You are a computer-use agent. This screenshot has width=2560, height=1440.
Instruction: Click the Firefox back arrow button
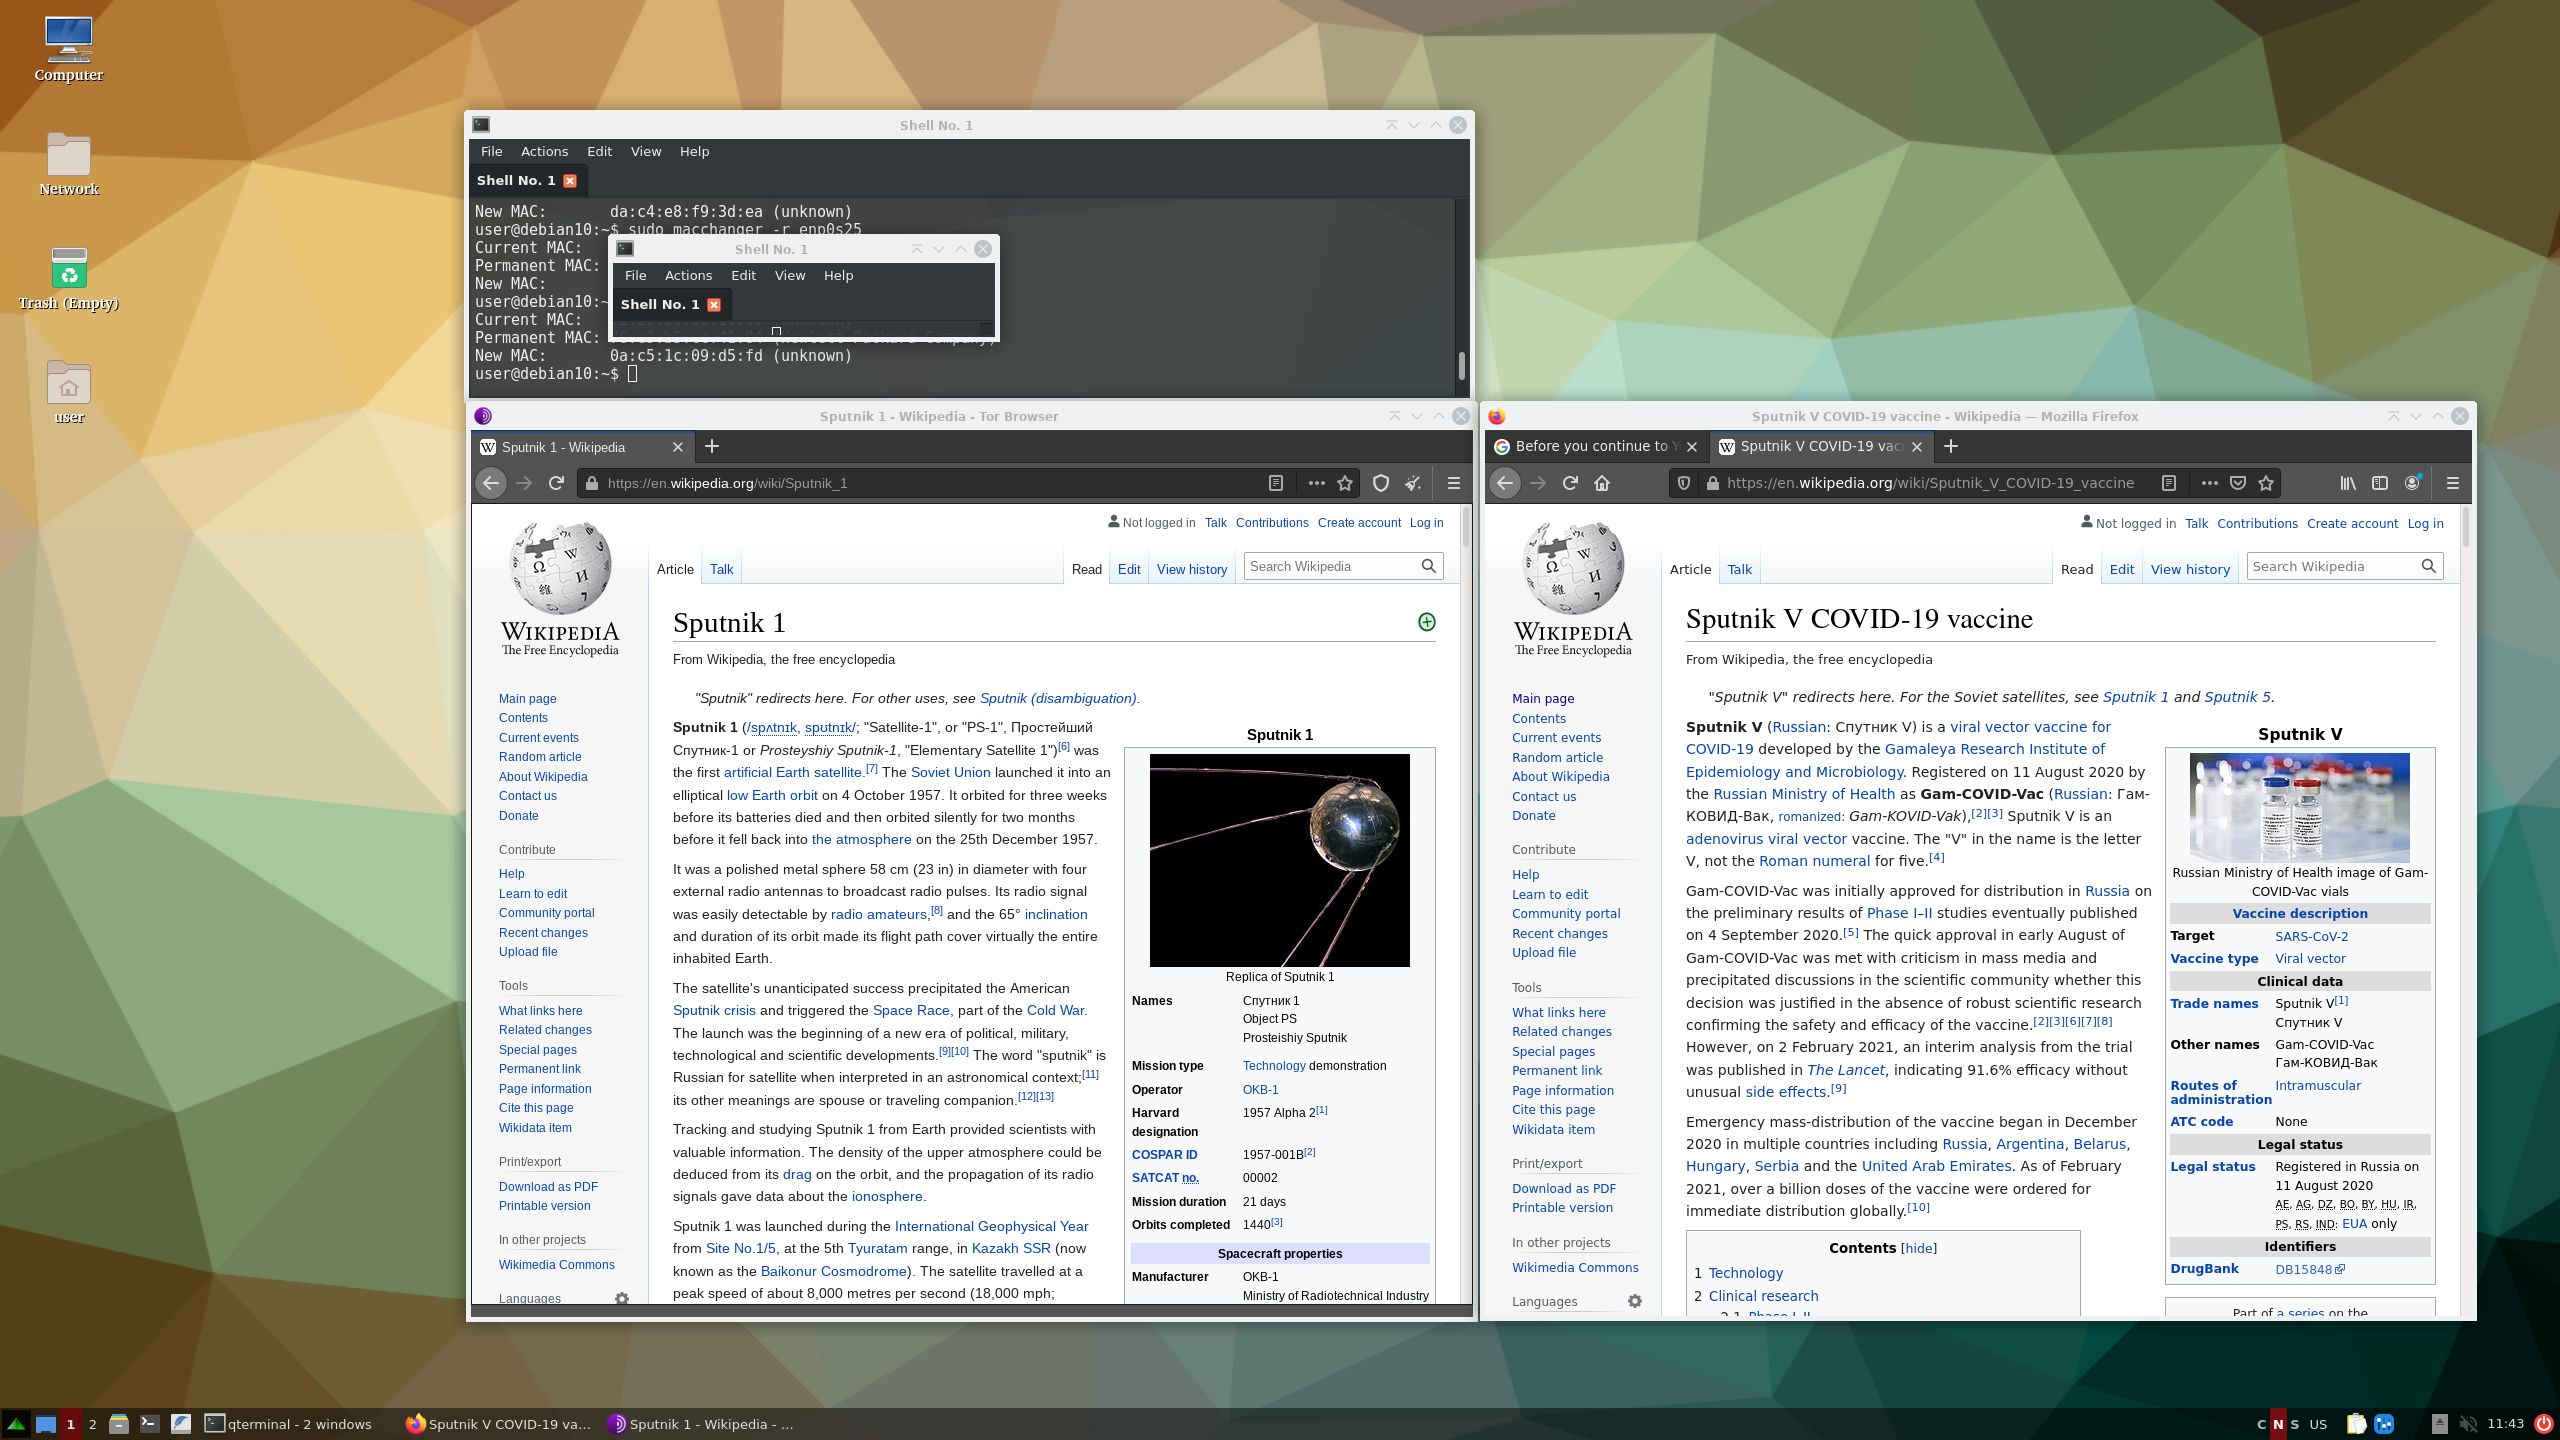(x=1505, y=483)
